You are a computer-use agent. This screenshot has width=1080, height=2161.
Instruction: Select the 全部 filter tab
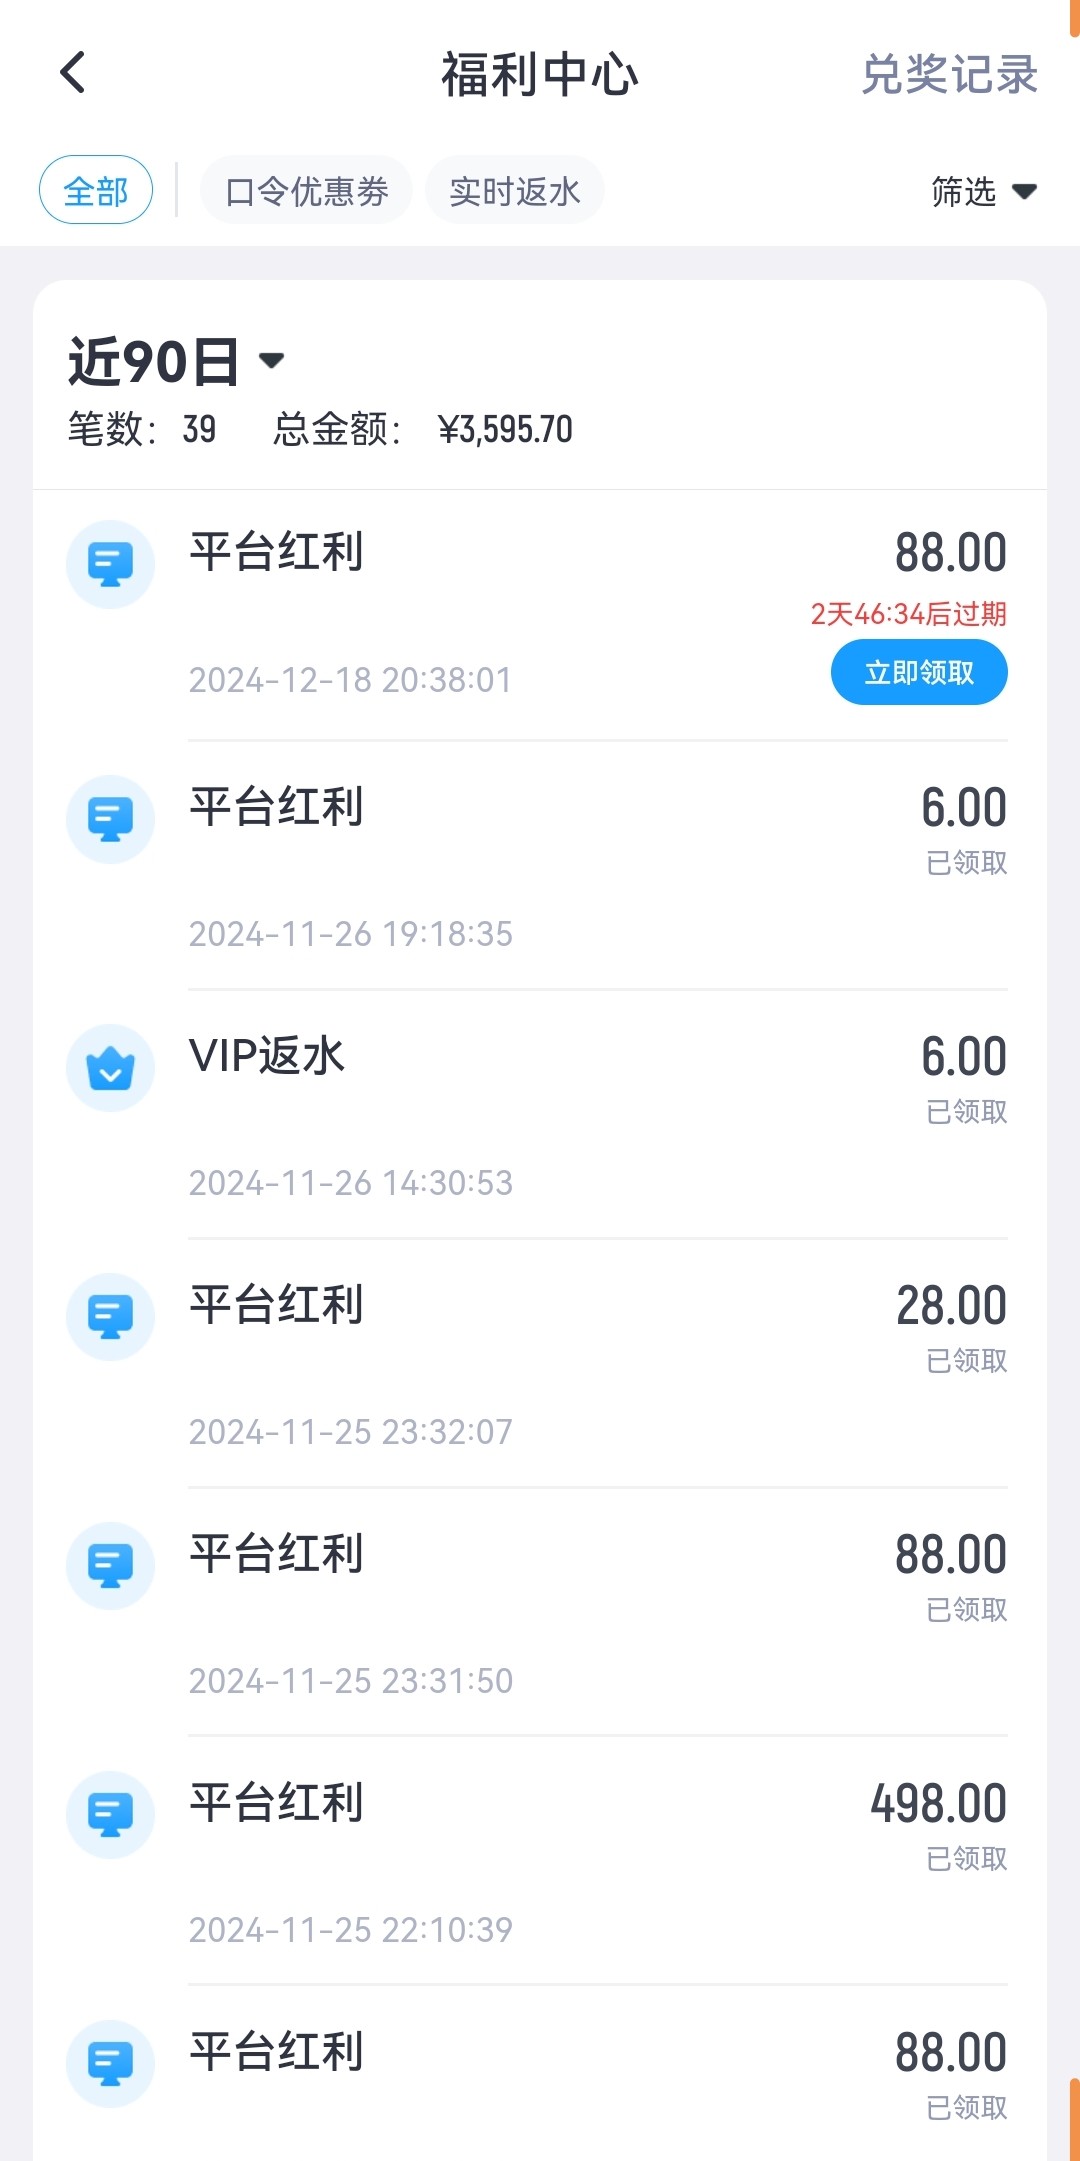pos(96,190)
